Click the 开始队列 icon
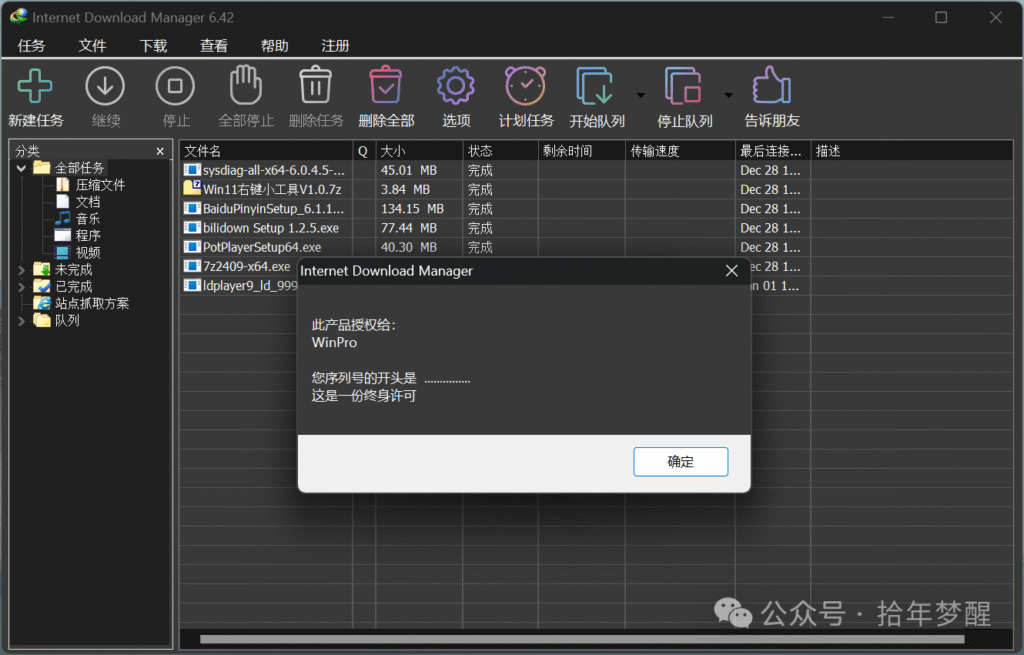 [594, 86]
